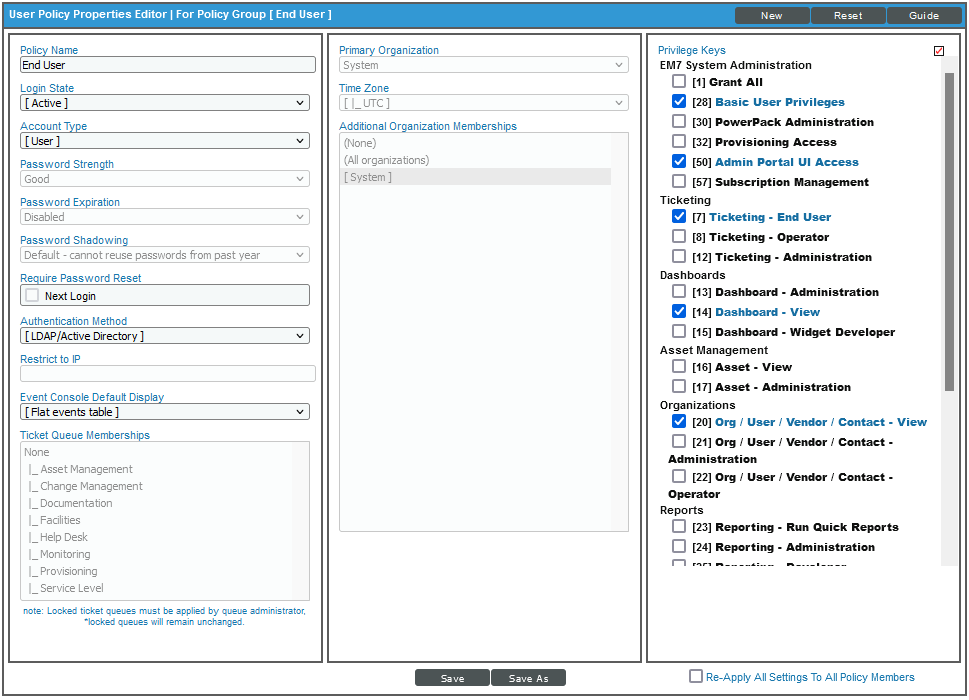Open the Time Zone dropdown
The image size is (969, 700).
click(483, 103)
